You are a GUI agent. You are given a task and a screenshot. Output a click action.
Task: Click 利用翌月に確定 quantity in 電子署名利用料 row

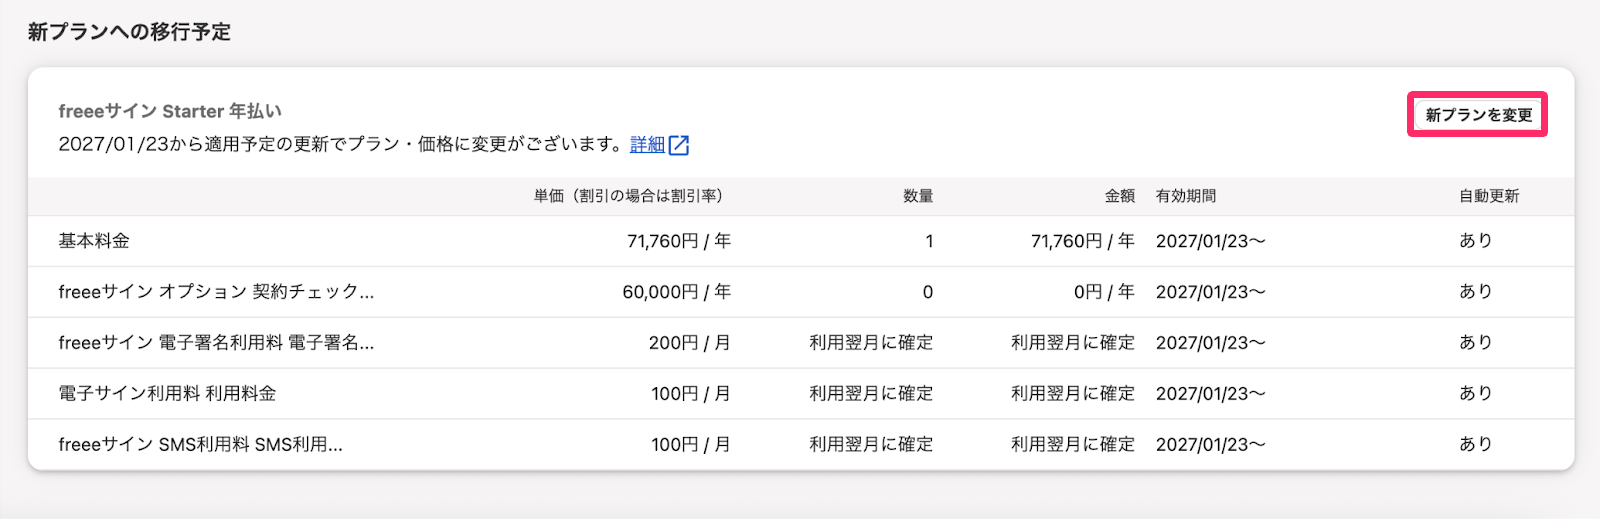click(872, 343)
